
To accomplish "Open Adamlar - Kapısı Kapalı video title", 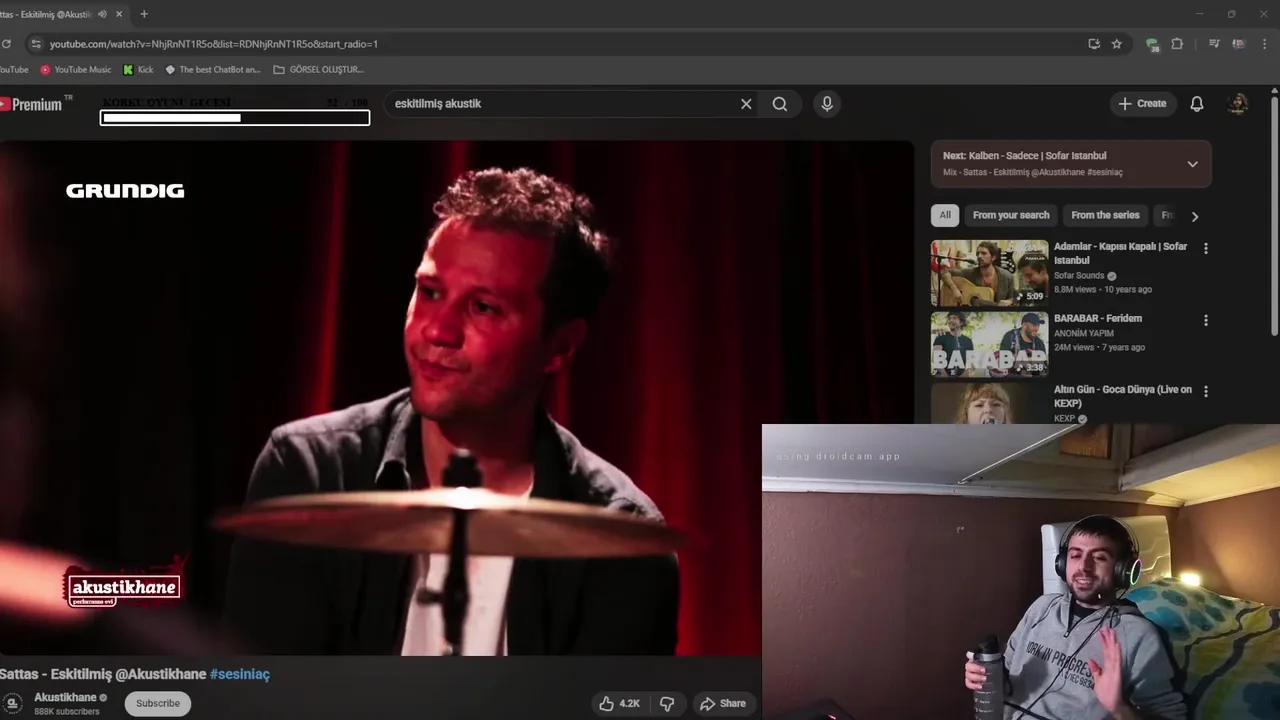I will tap(1120, 253).
